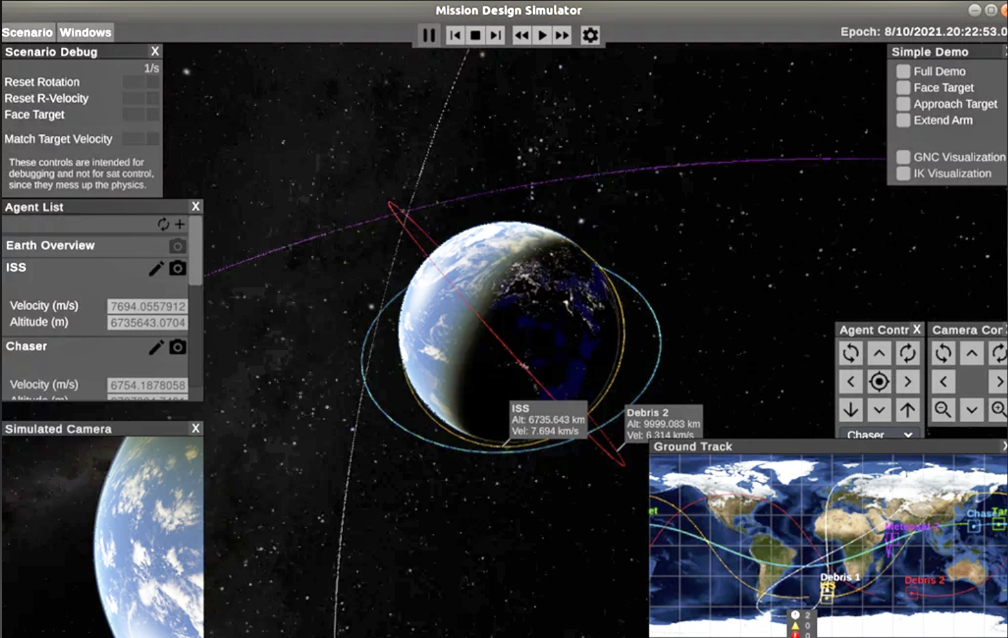Close the Simulated Camera panel
Image resolution: width=1008 pixels, height=638 pixels.
[x=195, y=428]
